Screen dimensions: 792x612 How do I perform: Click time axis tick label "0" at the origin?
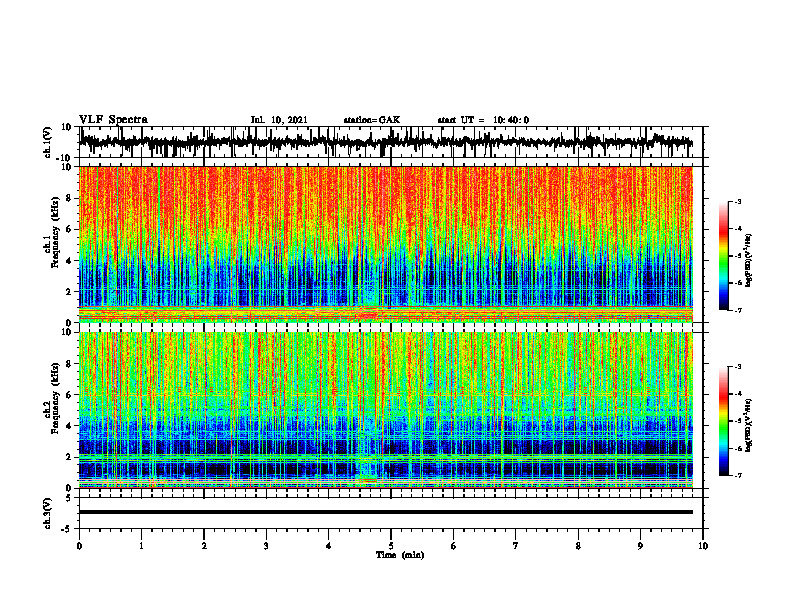(79, 546)
